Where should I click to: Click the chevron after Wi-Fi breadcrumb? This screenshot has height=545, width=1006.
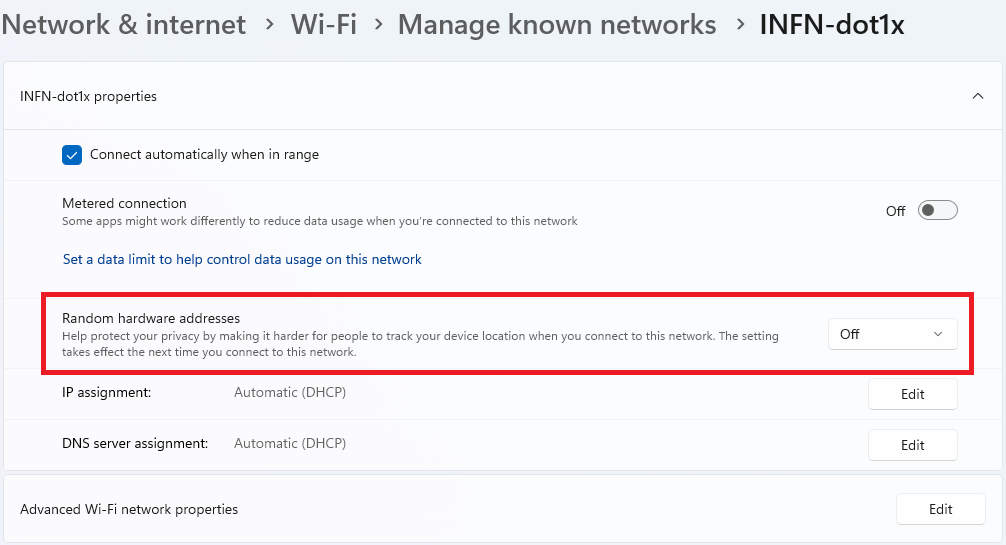tap(378, 25)
